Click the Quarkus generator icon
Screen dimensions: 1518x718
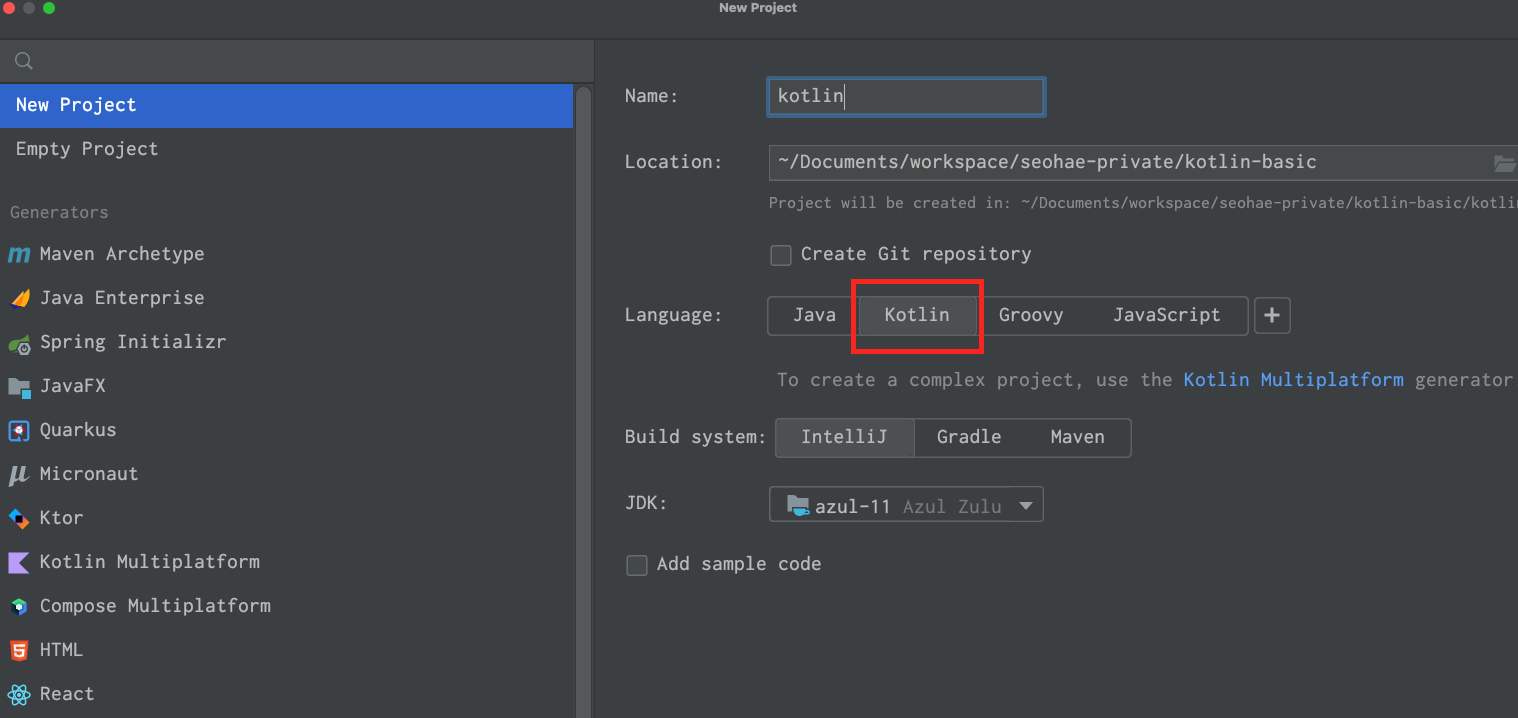(19, 431)
